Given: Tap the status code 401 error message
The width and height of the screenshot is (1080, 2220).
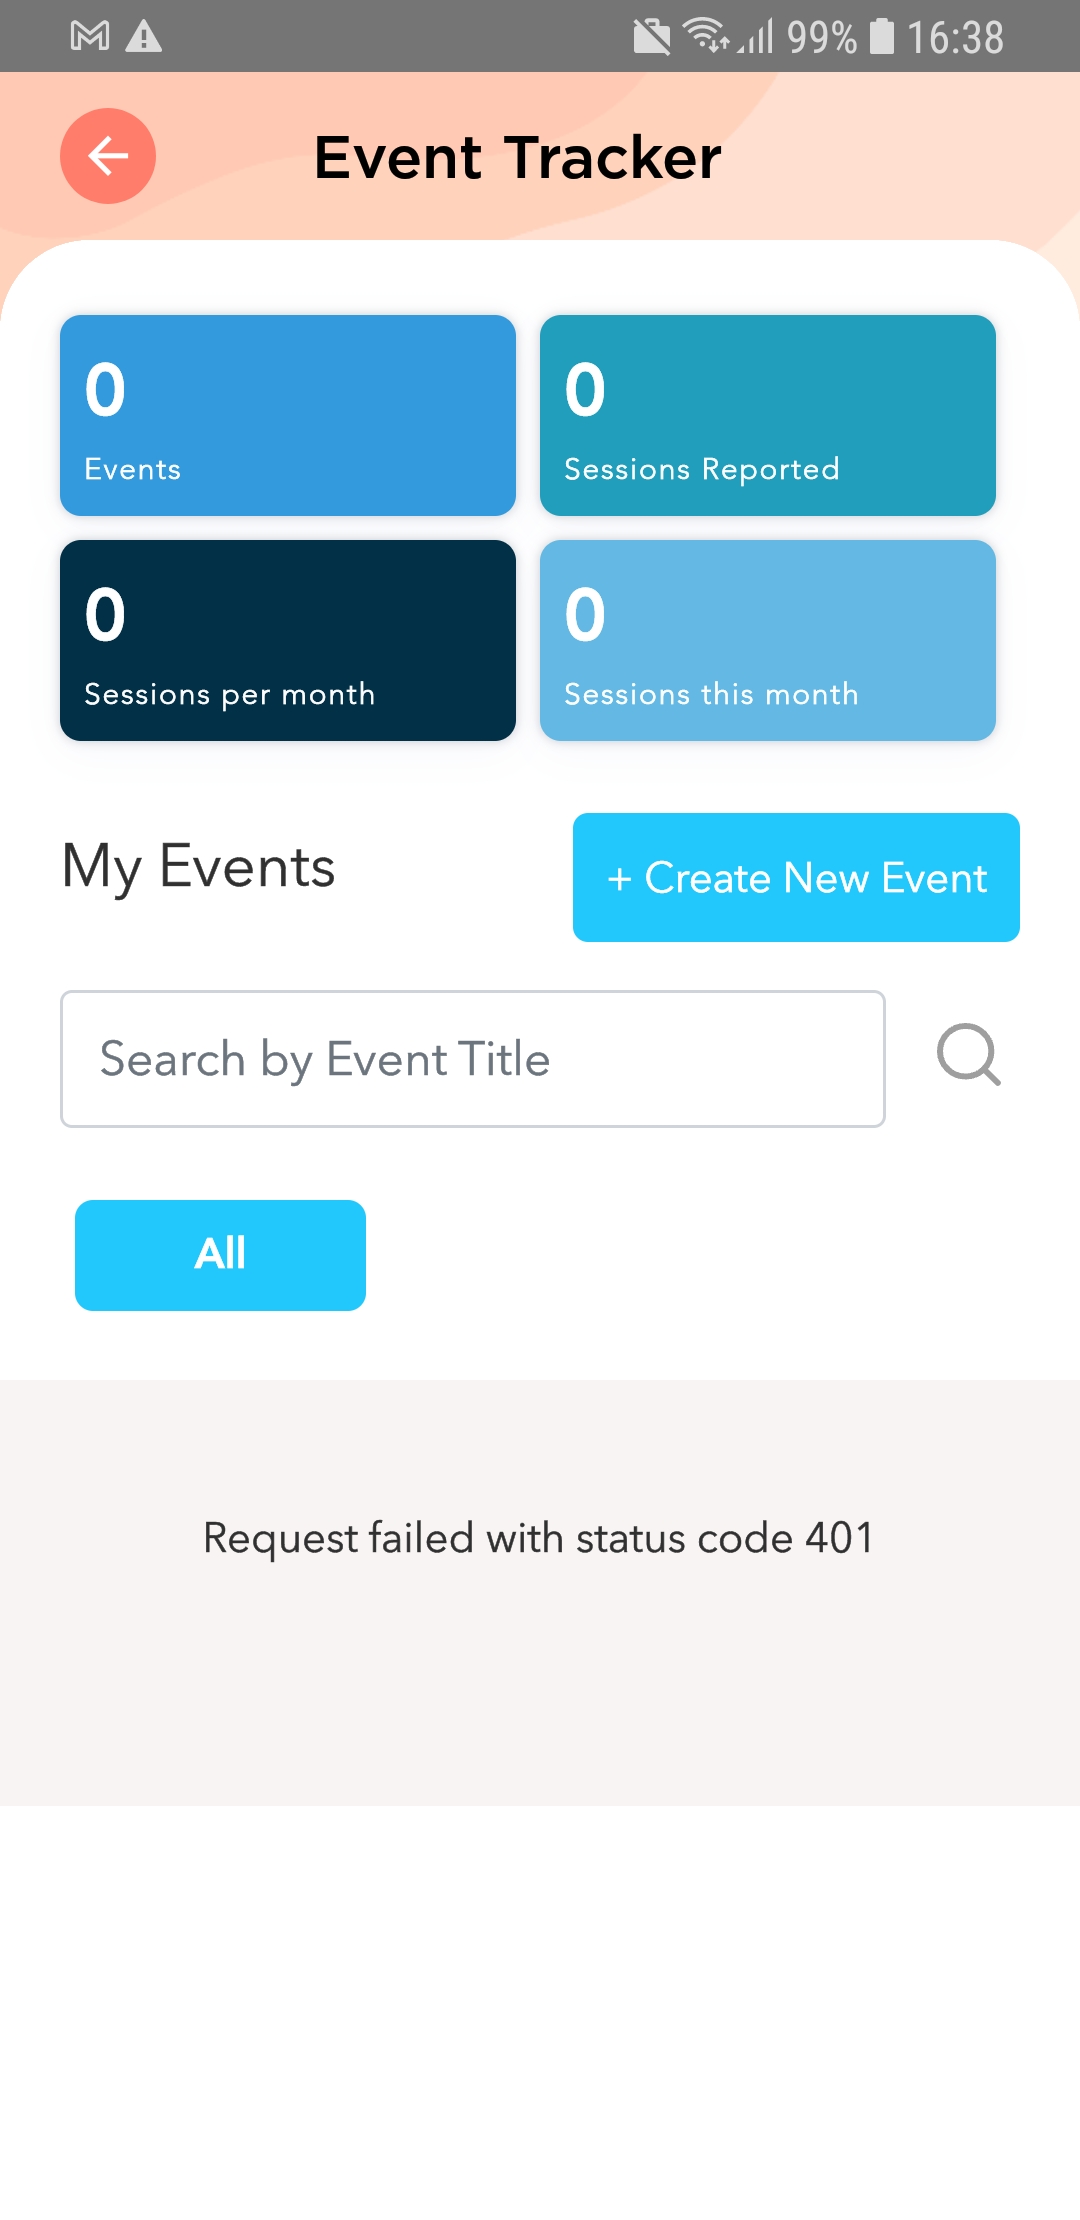Looking at the screenshot, I should click(x=539, y=1538).
